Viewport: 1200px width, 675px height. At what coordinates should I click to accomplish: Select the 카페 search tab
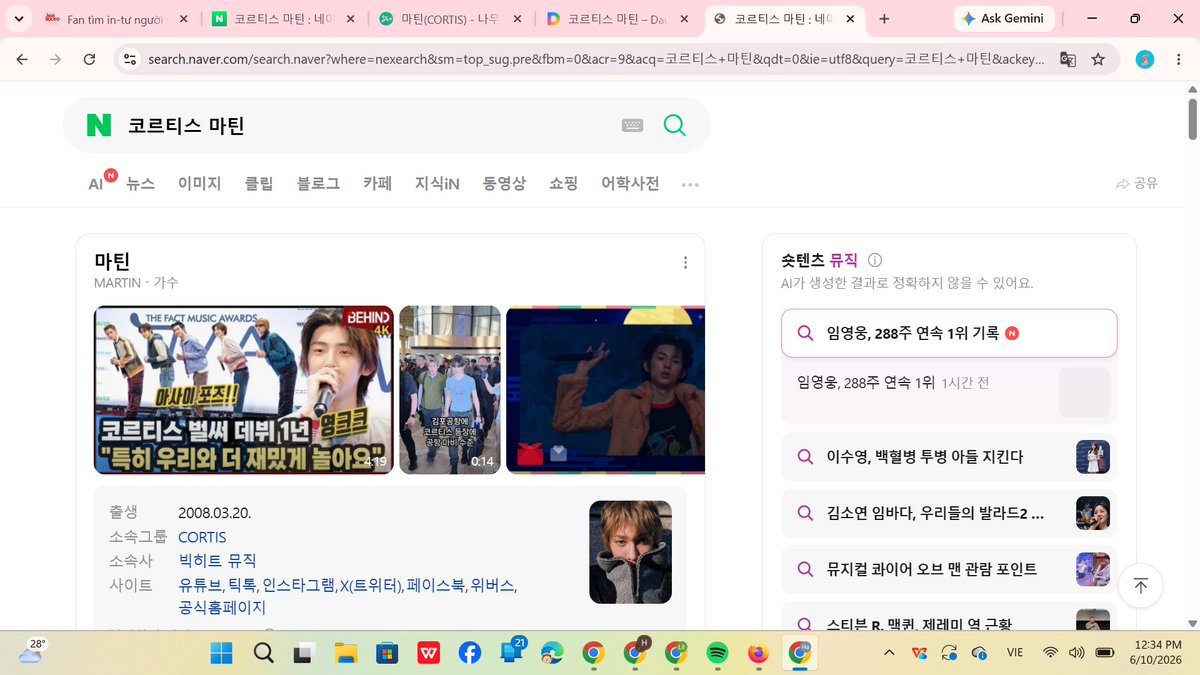(377, 183)
